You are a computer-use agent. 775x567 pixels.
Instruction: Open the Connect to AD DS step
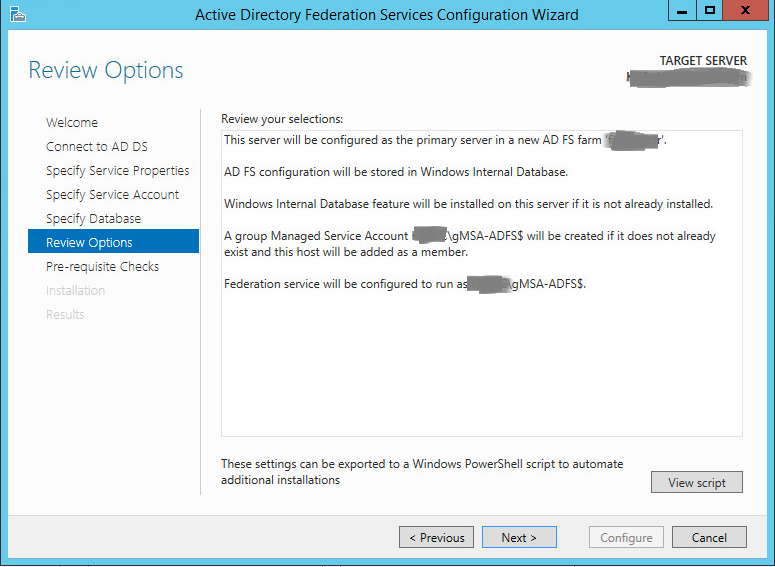coord(96,146)
